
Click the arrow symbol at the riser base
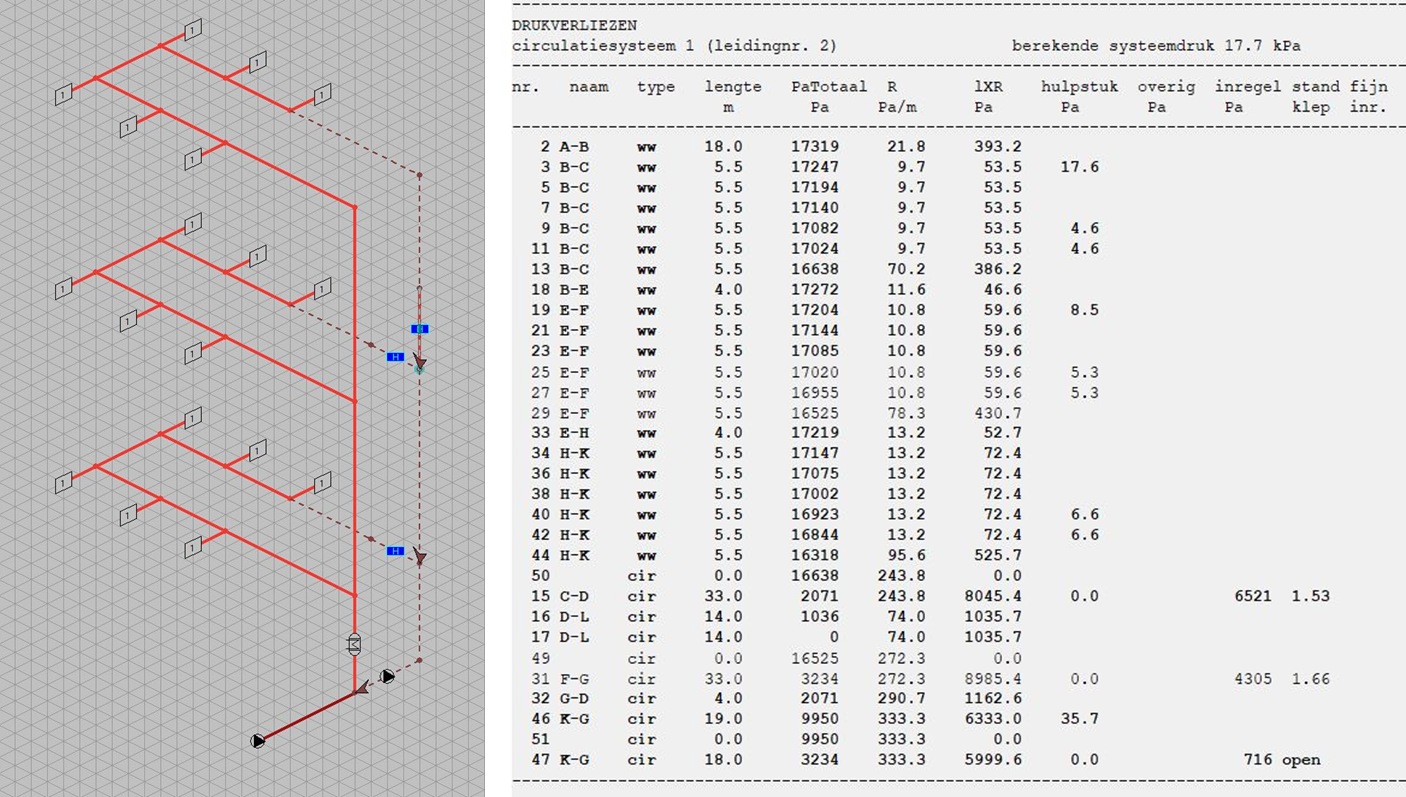(362, 686)
